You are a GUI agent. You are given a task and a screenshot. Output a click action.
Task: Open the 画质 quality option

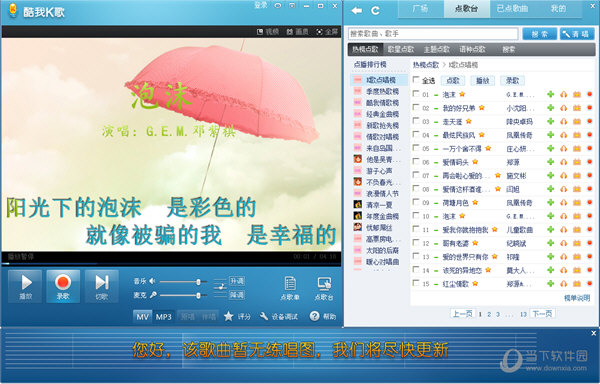[297, 32]
